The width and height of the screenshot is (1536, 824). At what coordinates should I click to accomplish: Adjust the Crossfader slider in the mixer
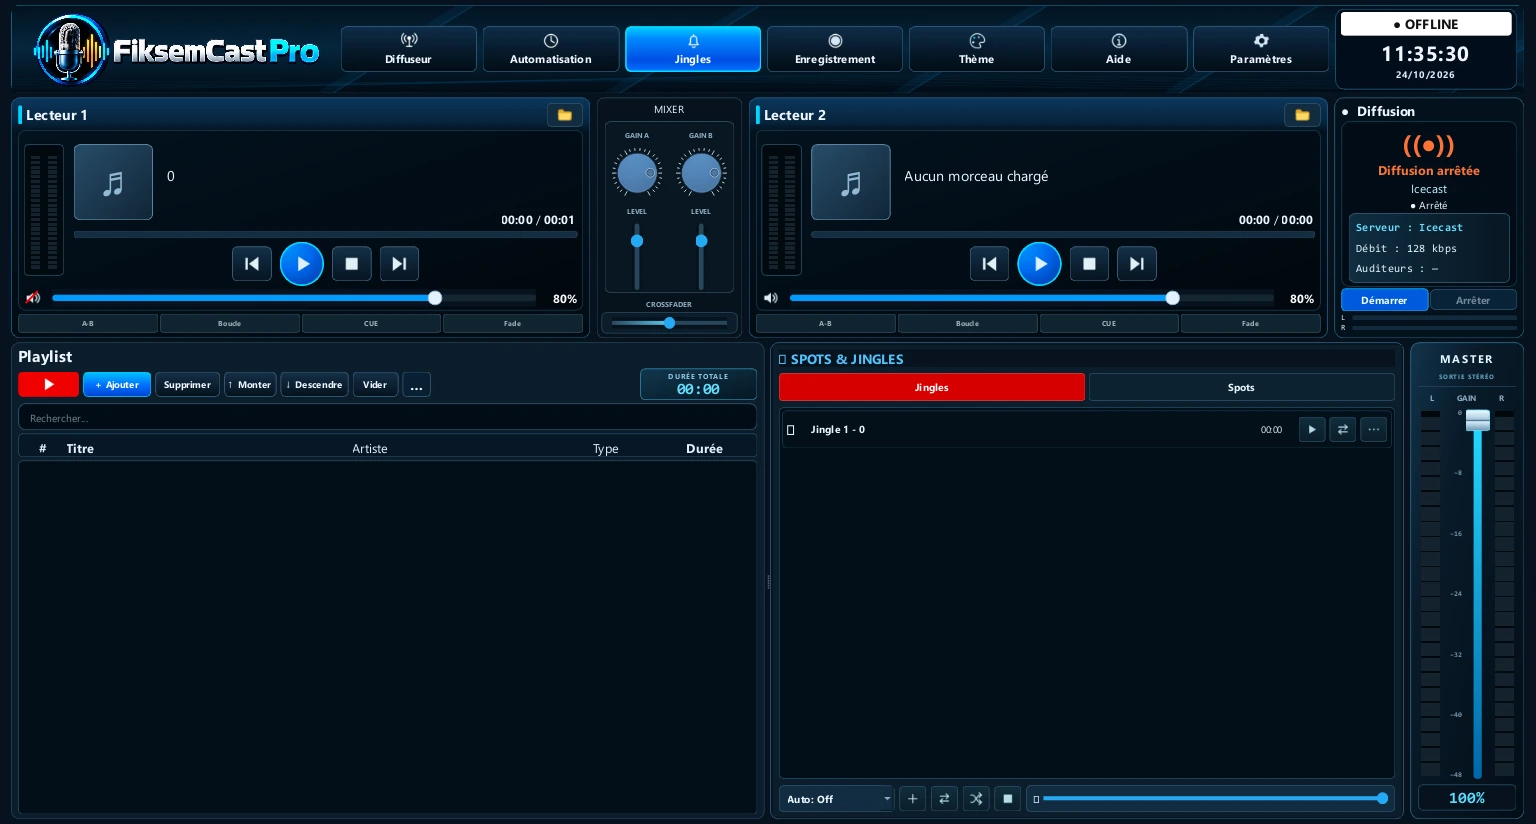click(x=669, y=323)
